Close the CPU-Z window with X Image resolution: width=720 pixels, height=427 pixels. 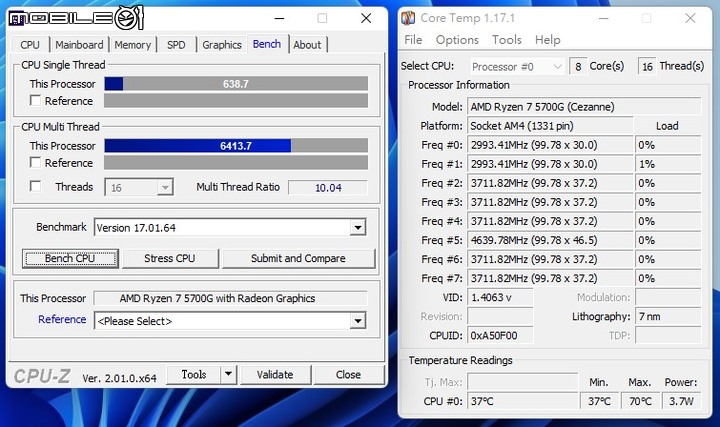pyautogui.click(x=366, y=18)
